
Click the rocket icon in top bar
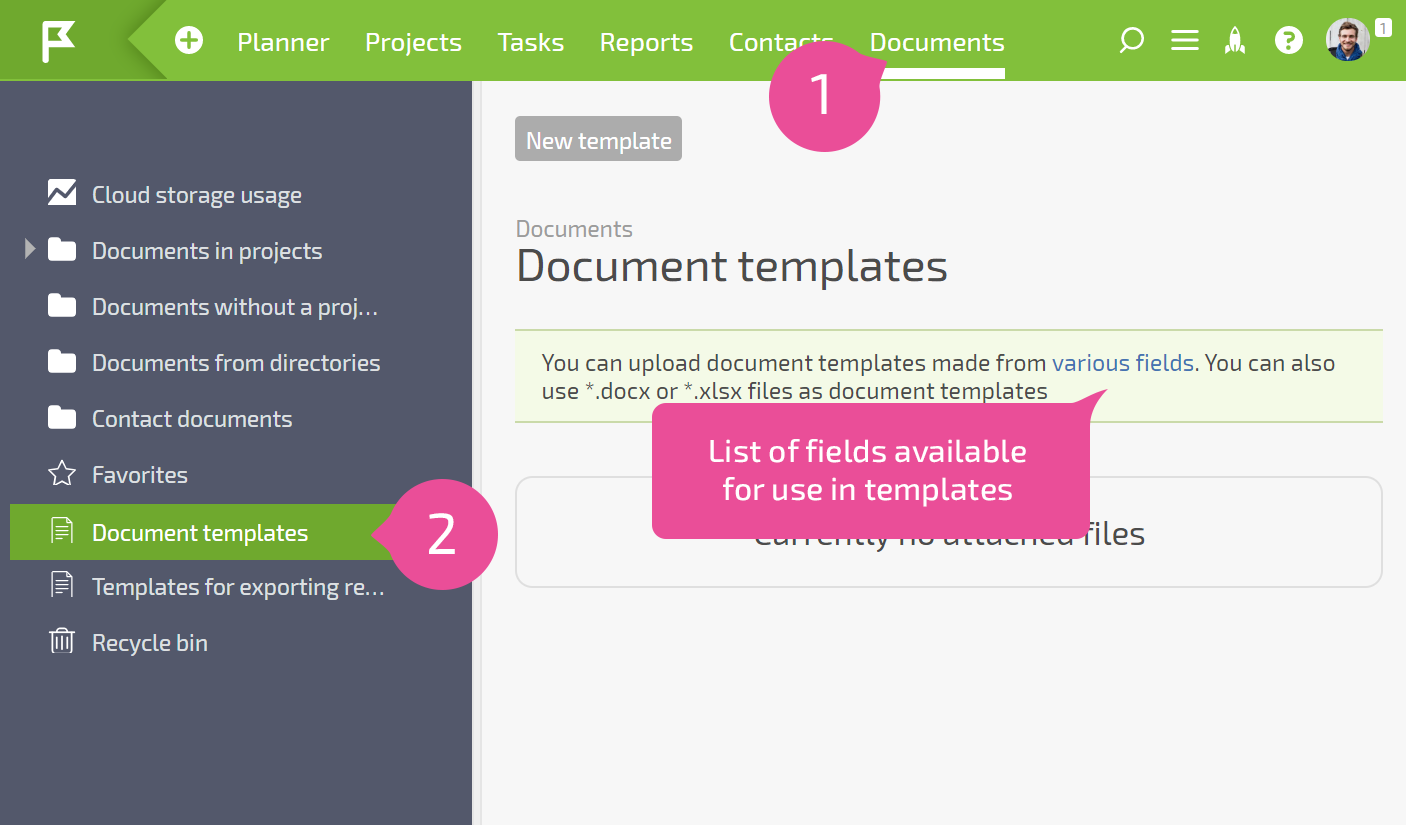[x=1236, y=41]
